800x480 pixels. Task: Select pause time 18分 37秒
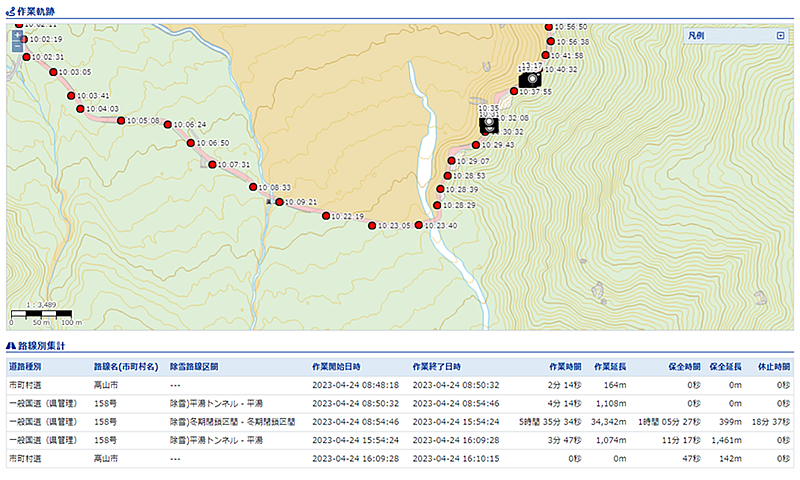click(771, 422)
